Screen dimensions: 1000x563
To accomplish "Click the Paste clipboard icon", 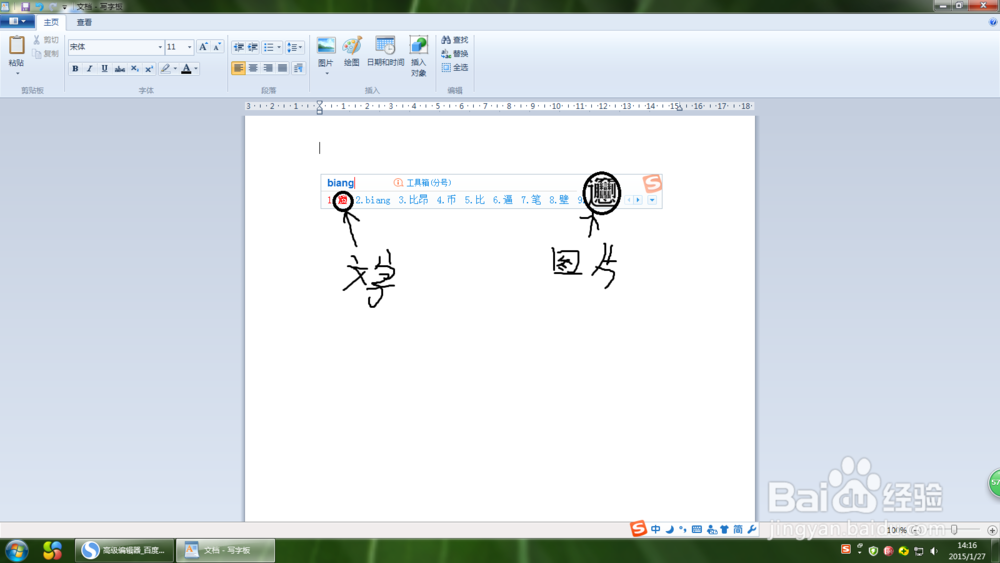I will (17, 46).
